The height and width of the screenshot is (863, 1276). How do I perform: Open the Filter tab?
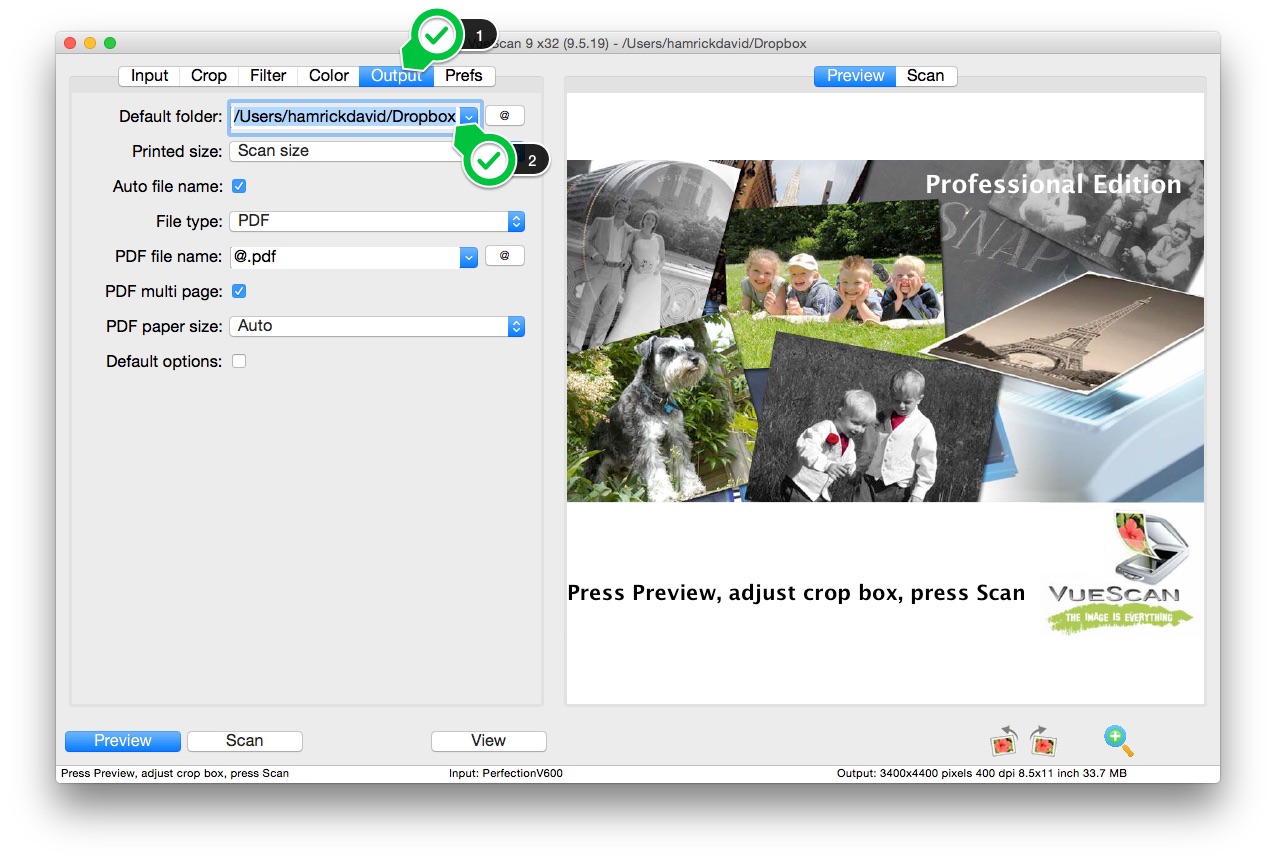[268, 76]
